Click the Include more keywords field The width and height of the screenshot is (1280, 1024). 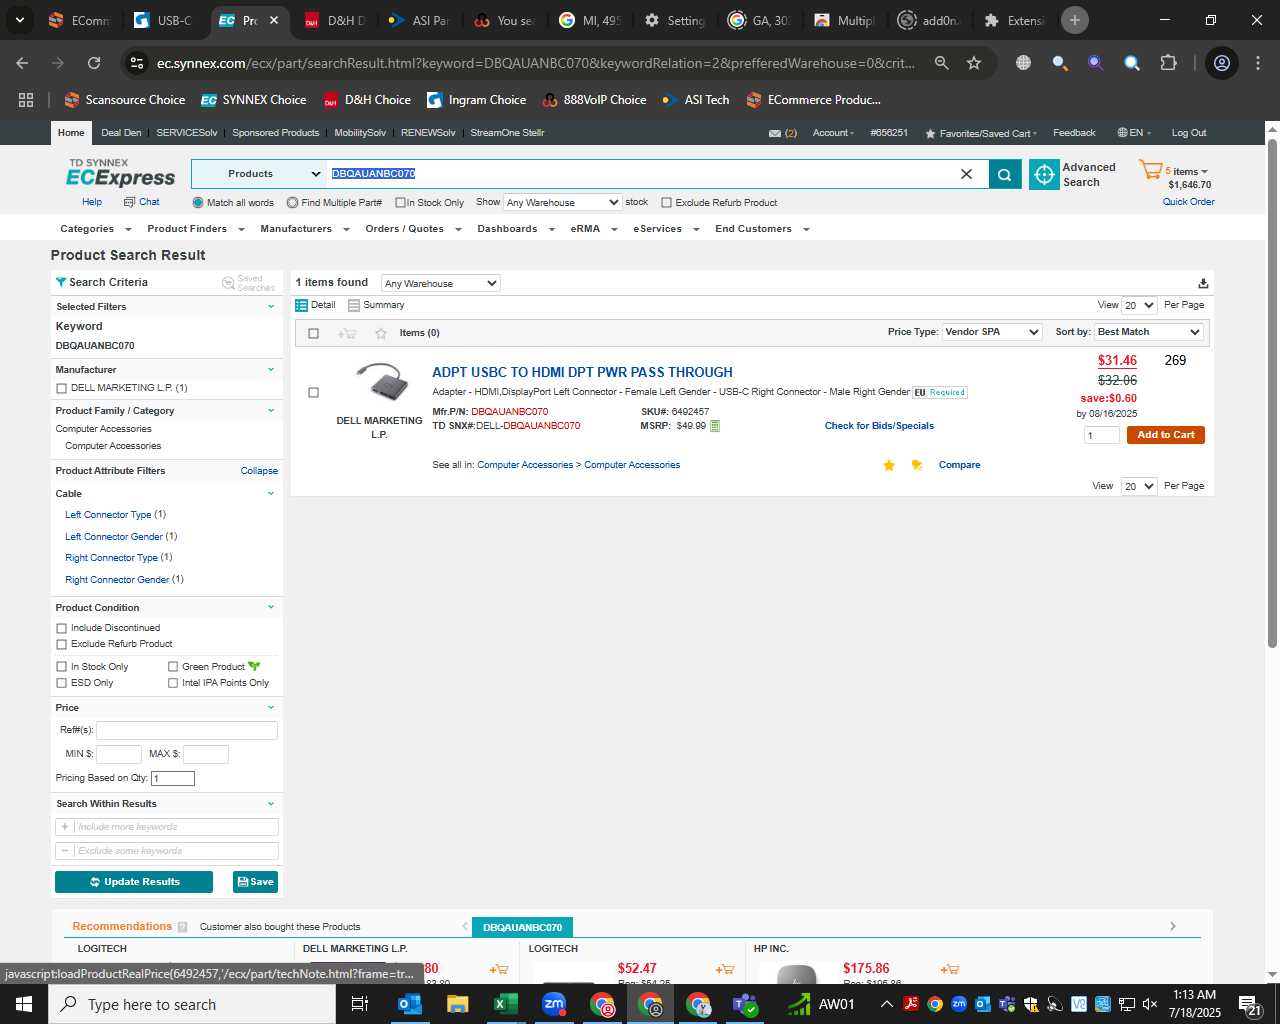(167, 827)
